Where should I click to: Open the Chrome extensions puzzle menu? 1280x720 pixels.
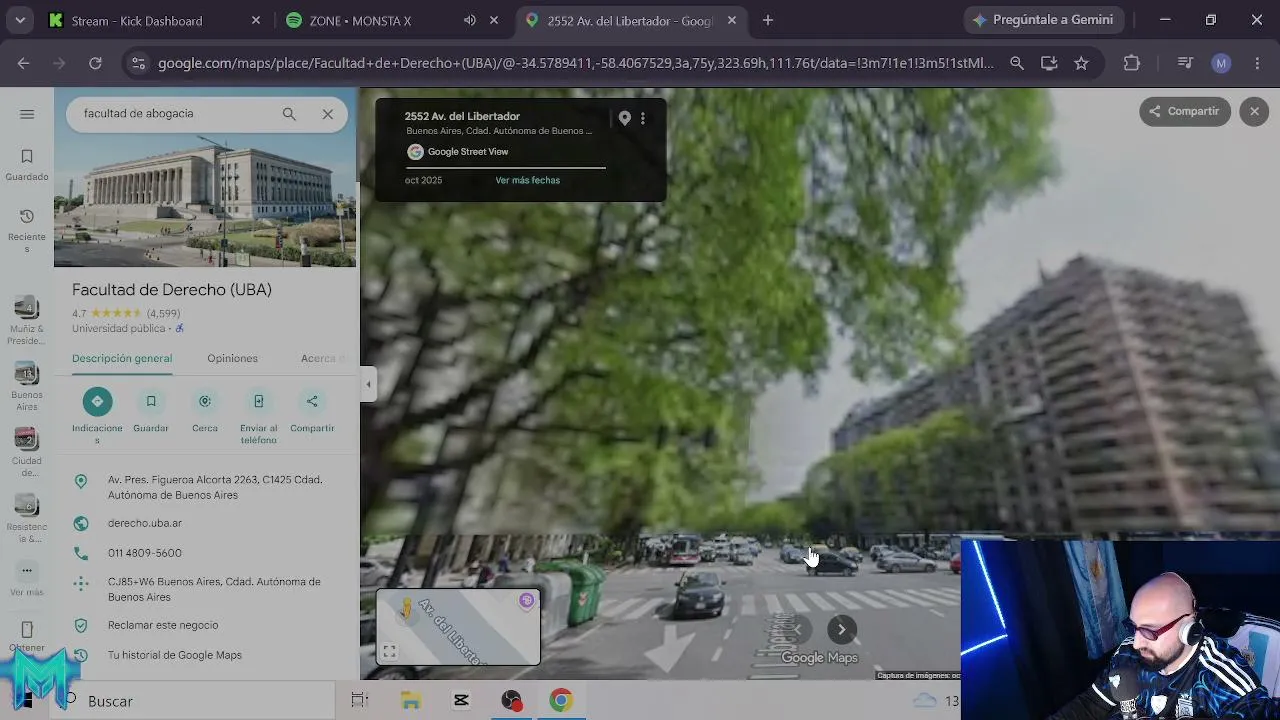click(1132, 63)
